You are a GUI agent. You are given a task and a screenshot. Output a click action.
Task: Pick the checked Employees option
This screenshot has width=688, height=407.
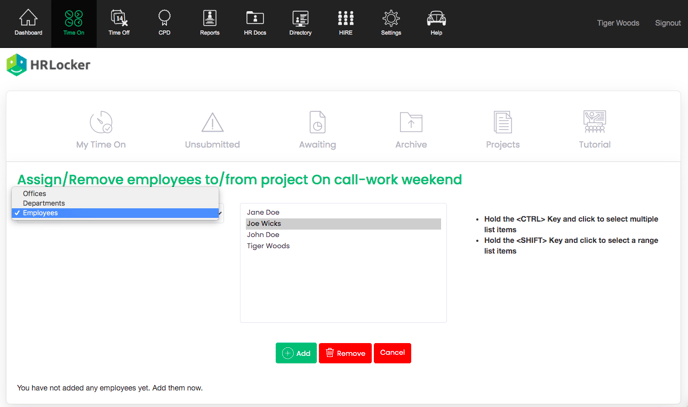40,213
